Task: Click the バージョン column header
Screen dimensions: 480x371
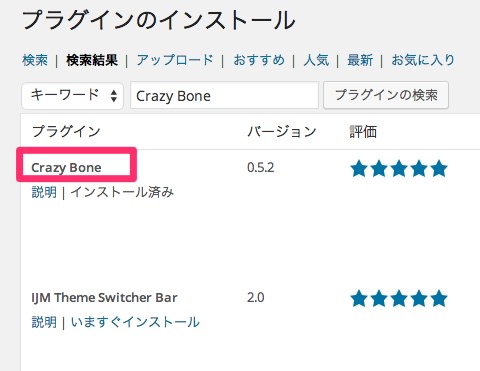Action: pyautogui.click(x=282, y=132)
